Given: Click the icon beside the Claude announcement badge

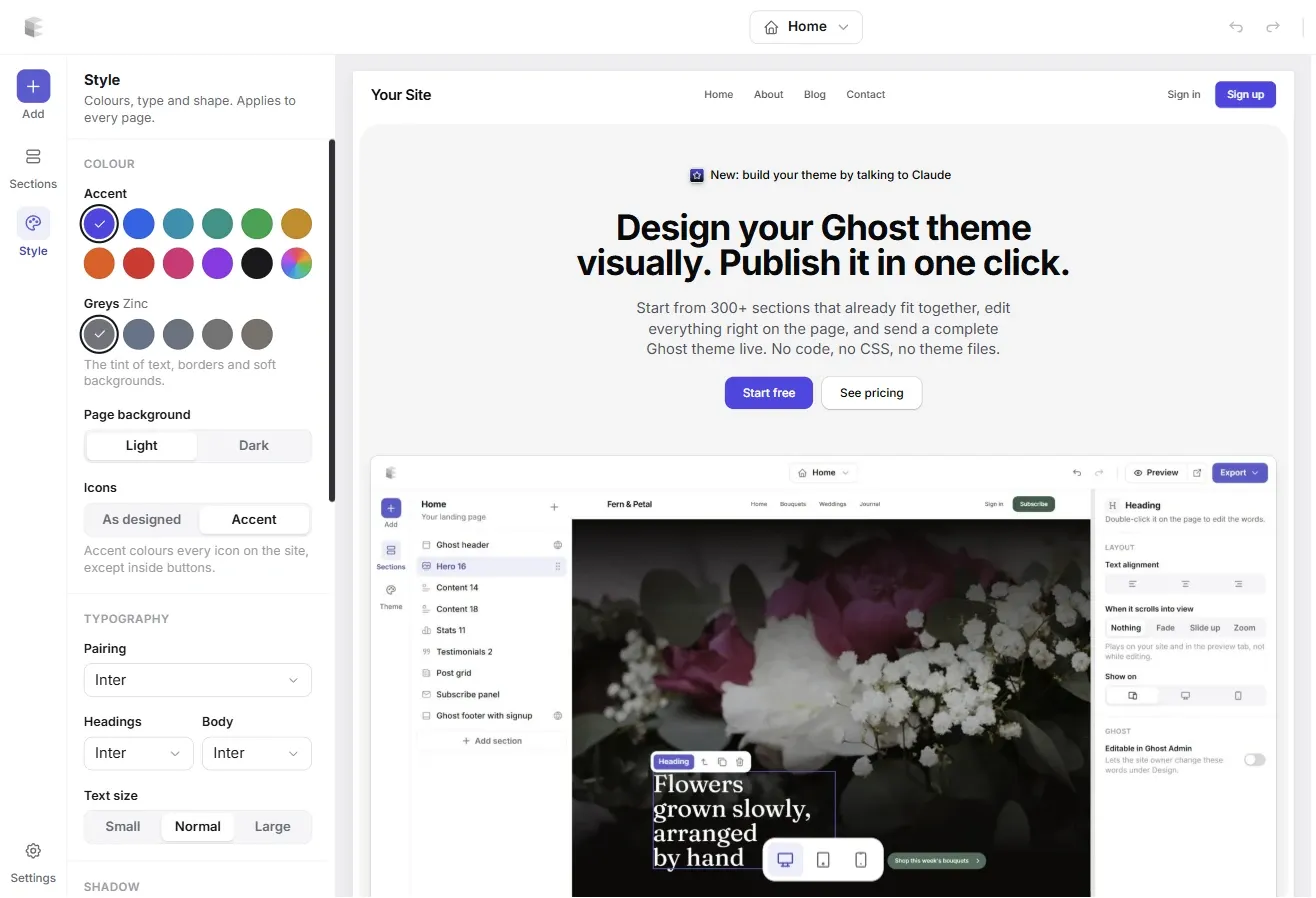Looking at the screenshot, I should (697, 175).
